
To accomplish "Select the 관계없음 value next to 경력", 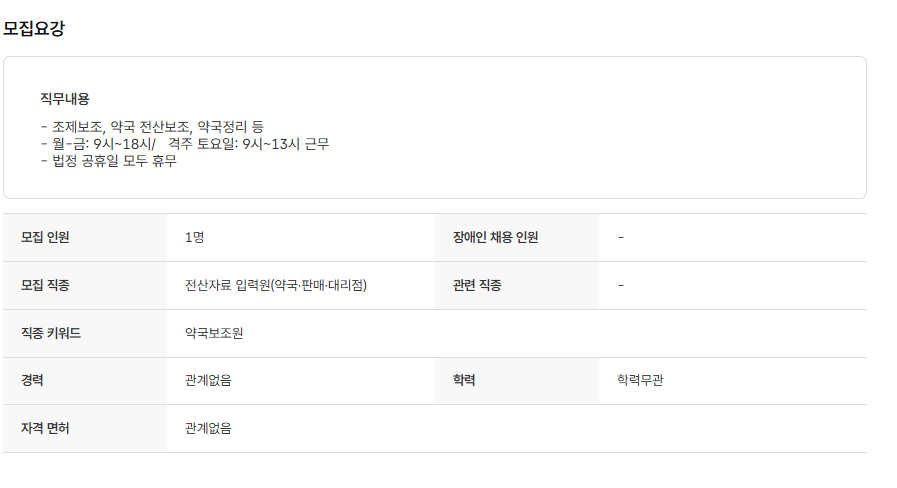I will coord(208,380).
